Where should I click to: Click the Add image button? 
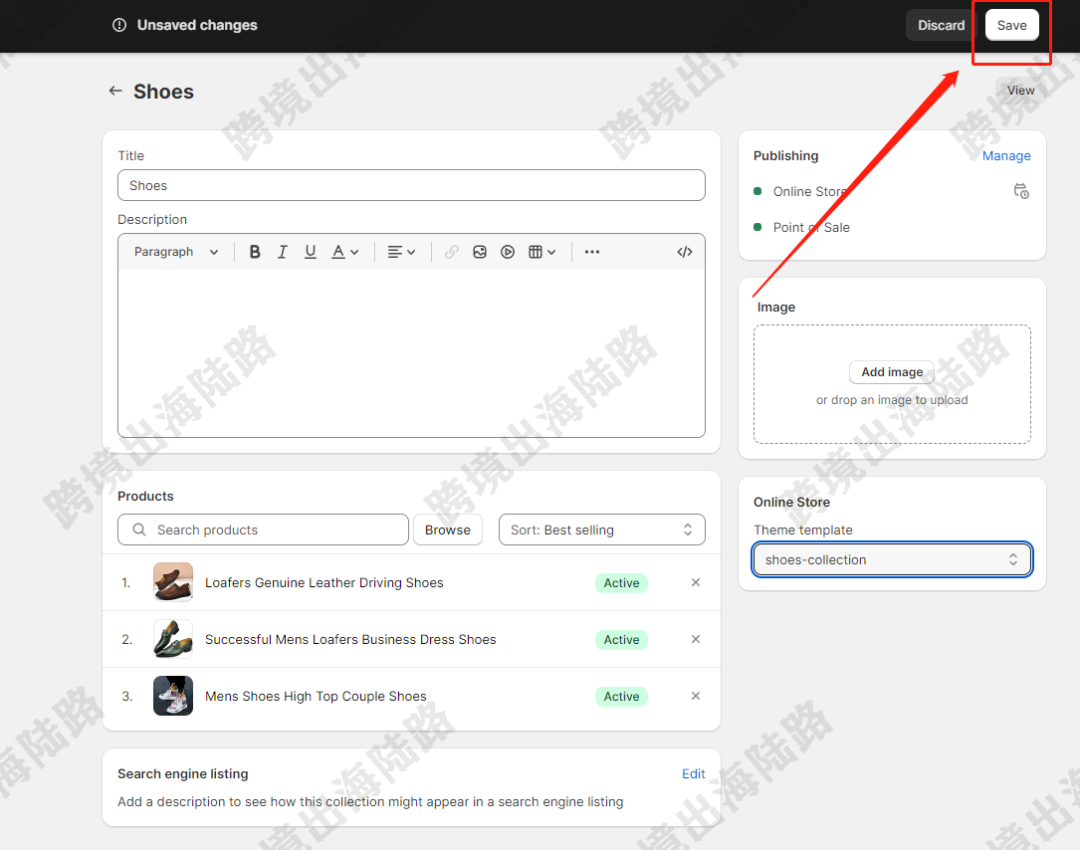click(891, 372)
